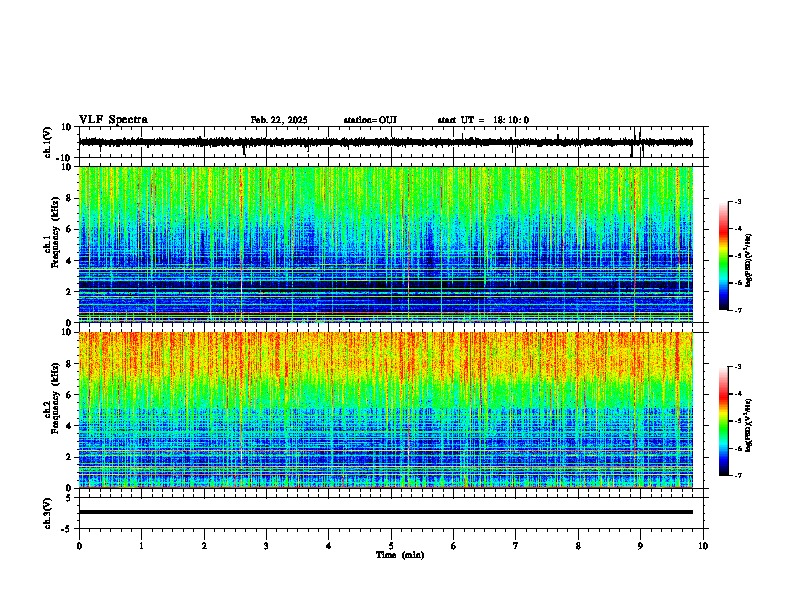792x612 pixels.
Task: Click time axis tick label "0"
Action: (79, 546)
